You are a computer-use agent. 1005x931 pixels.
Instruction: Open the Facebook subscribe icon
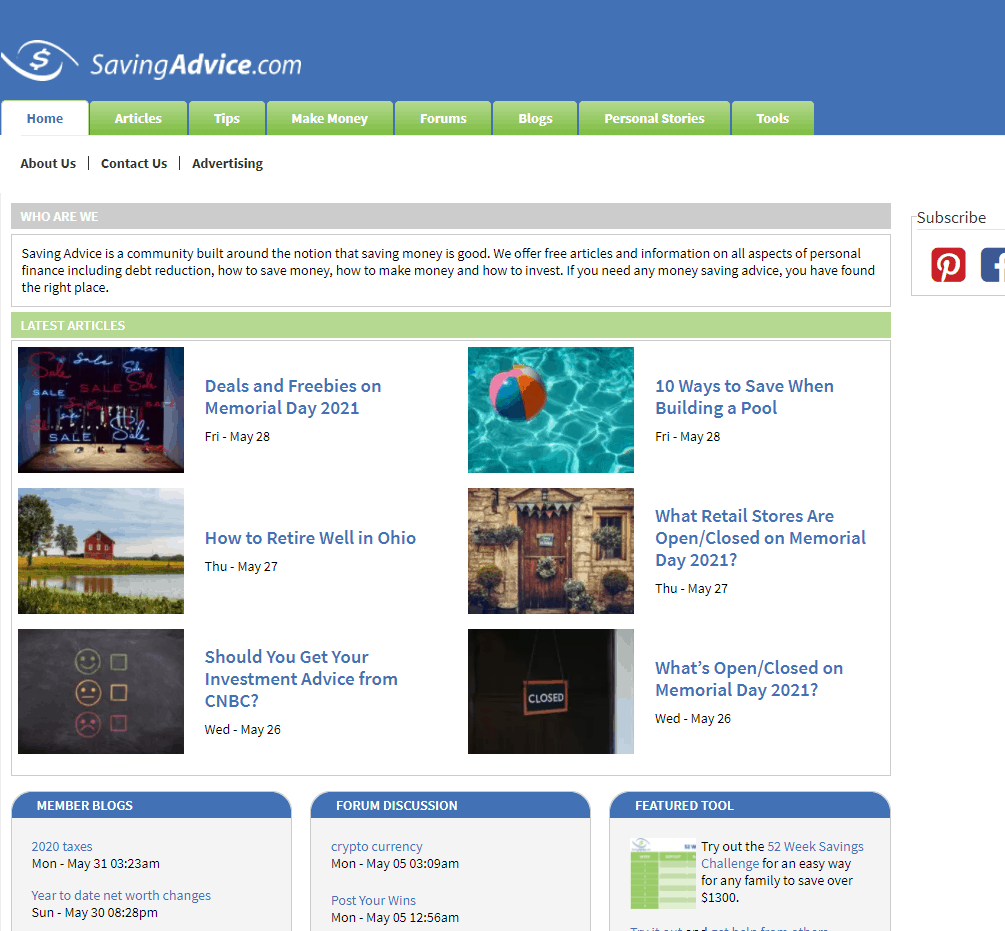(x=993, y=265)
